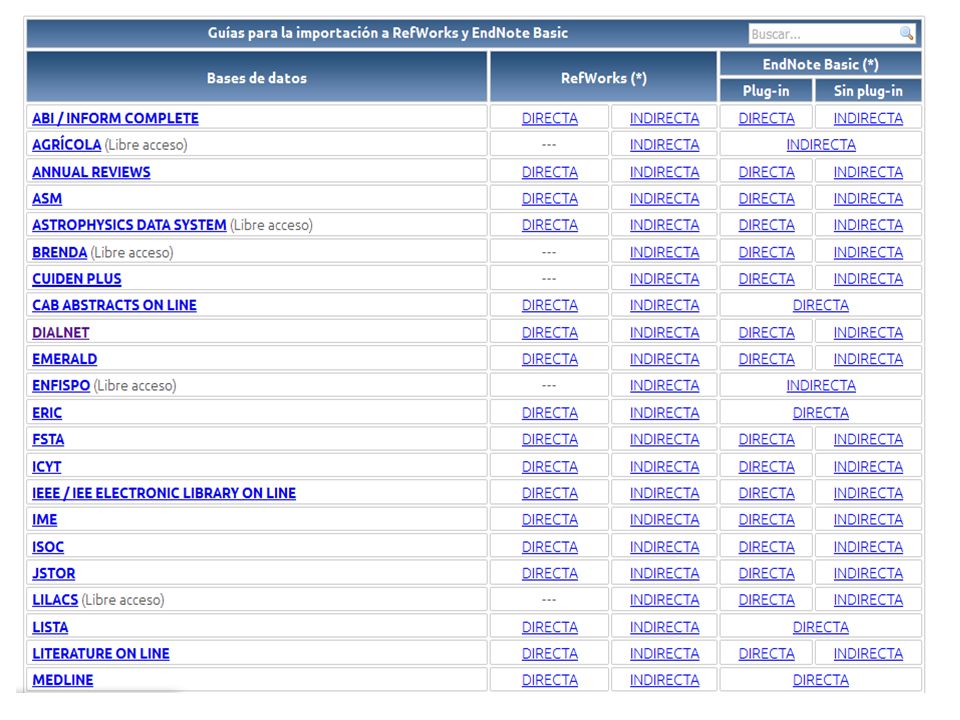Screen dimensions: 960x720
Task: Open the LITERATURE ON LINE database link
Action: click(x=101, y=654)
